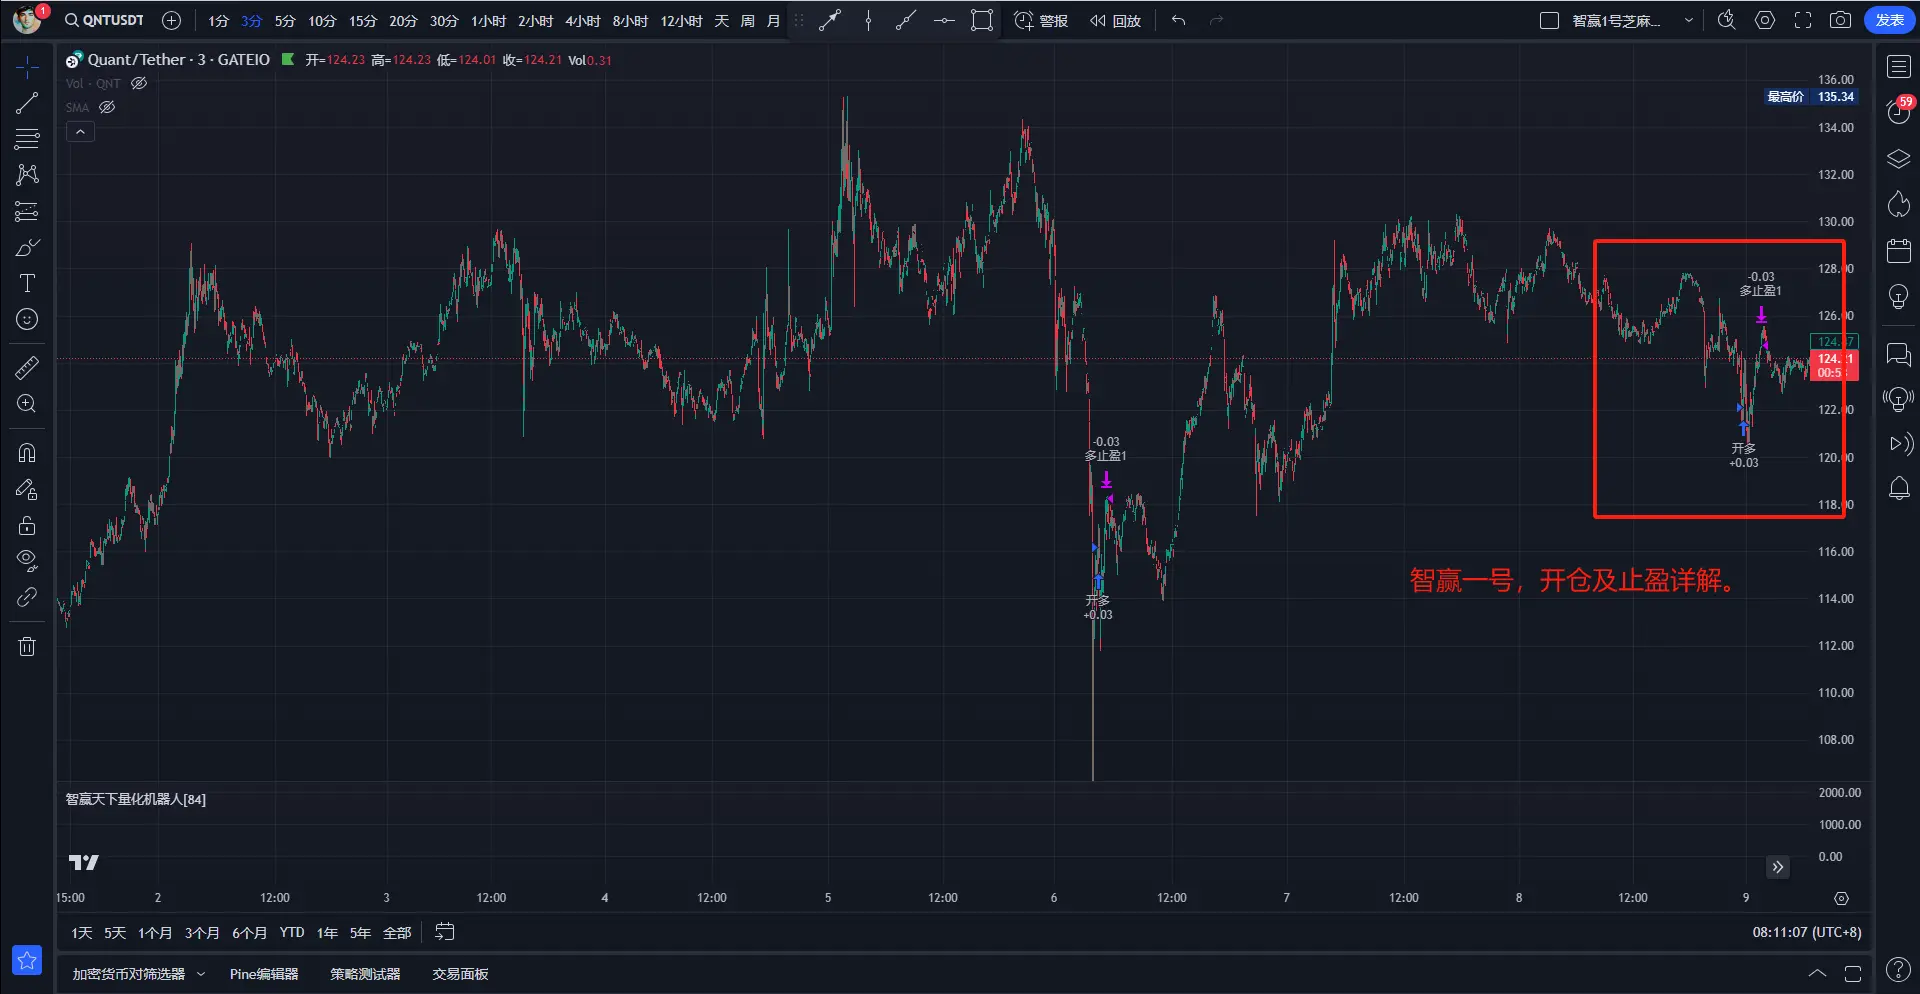Screen dimensions: 1920x994
Task: Click the link icon in left toolbar
Action: [x=27, y=597]
